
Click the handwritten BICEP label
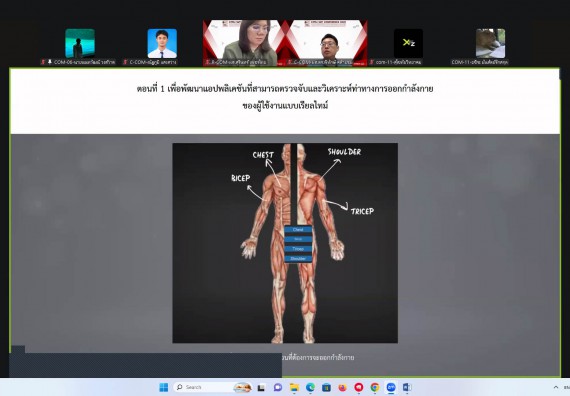pyautogui.click(x=241, y=178)
